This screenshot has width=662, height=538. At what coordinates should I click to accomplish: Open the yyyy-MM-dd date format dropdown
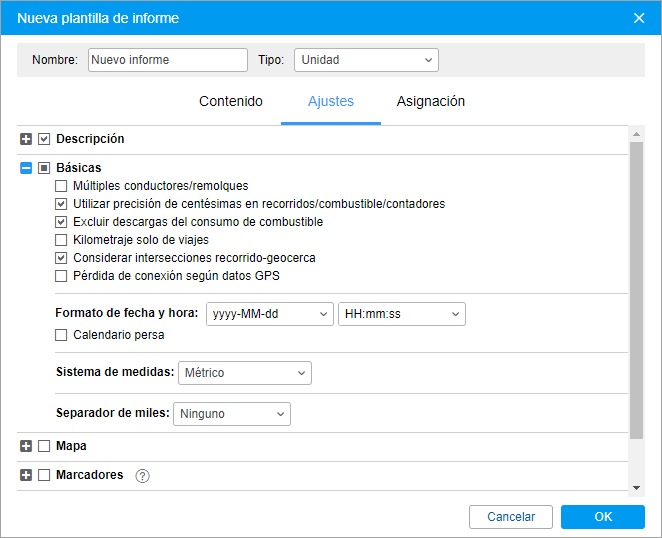click(269, 314)
